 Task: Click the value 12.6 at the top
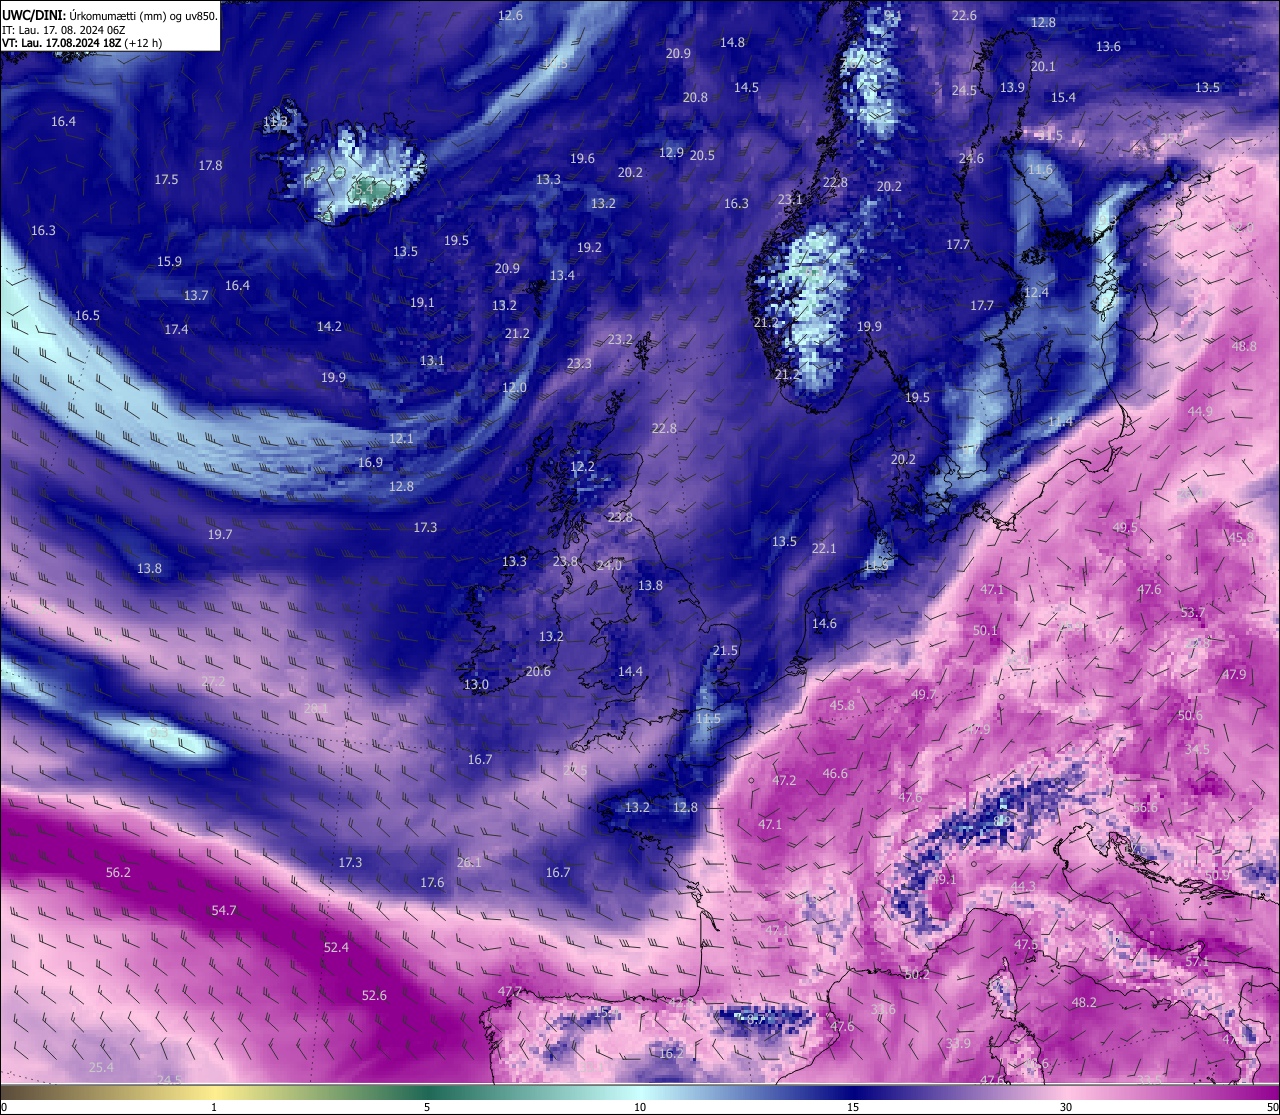click(x=510, y=15)
